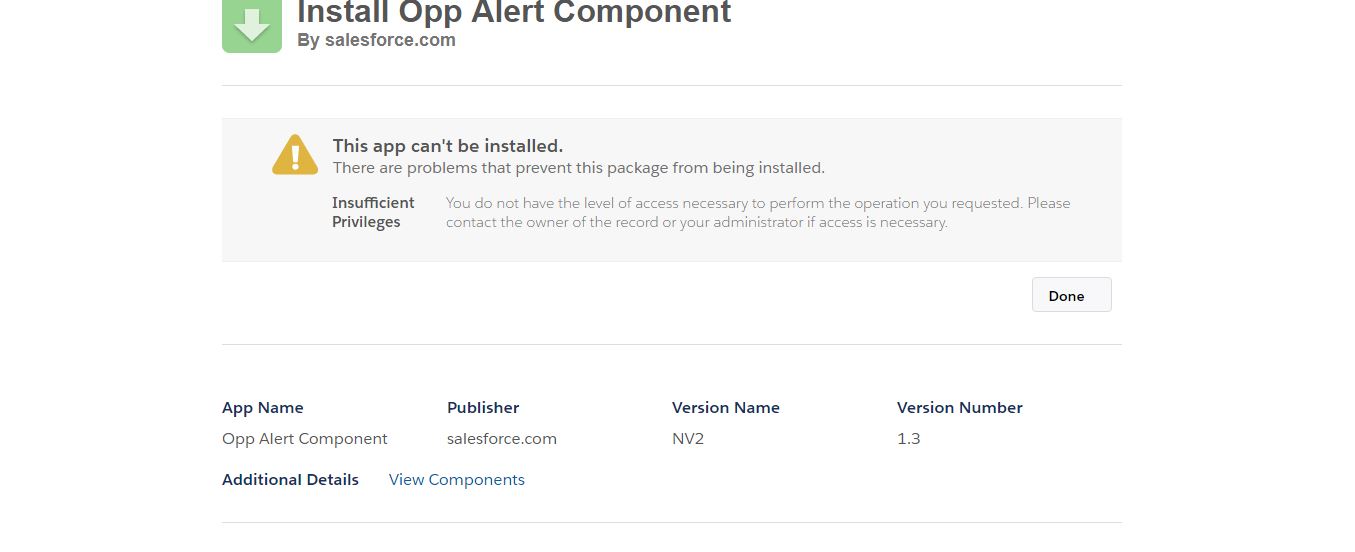Open the View Components link
Image resolution: width=1355 pixels, height=552 pixels.
coord(456,480)
